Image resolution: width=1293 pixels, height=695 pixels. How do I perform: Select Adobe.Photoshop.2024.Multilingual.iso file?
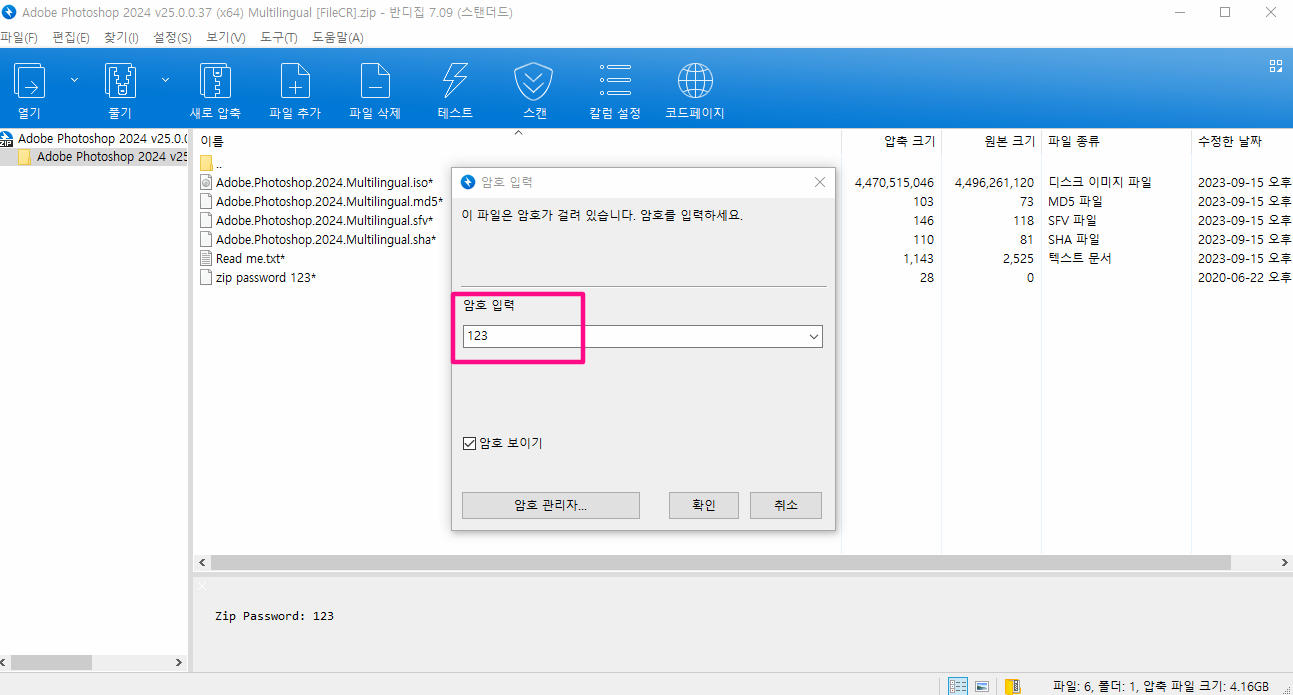325,182
